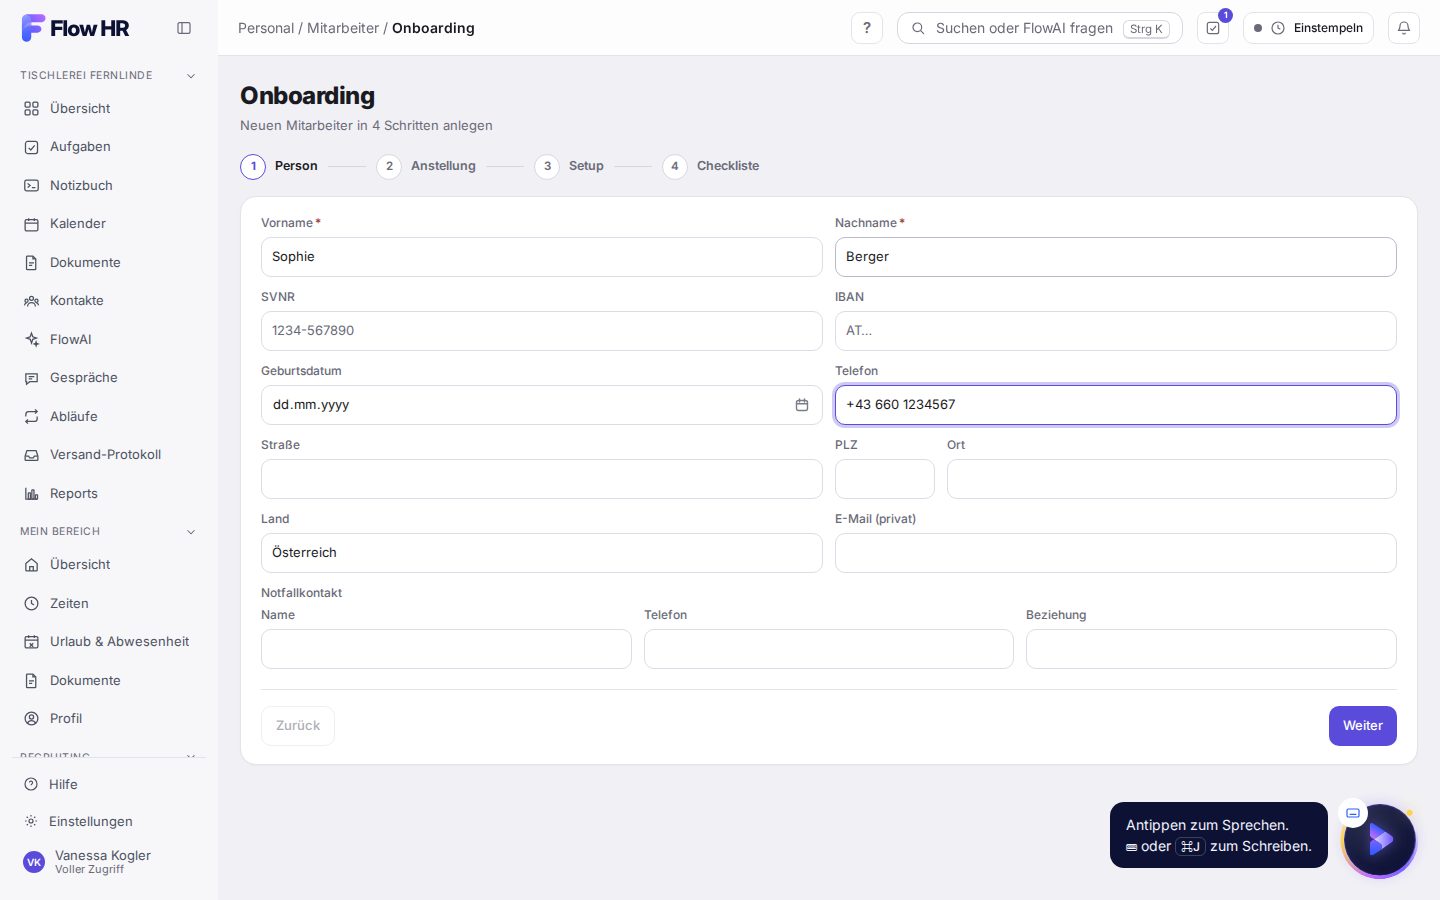This screenshot has width=1440, height=900.
Task: Click the chat bubble icon above the orb
Action: pos(1353,813)
